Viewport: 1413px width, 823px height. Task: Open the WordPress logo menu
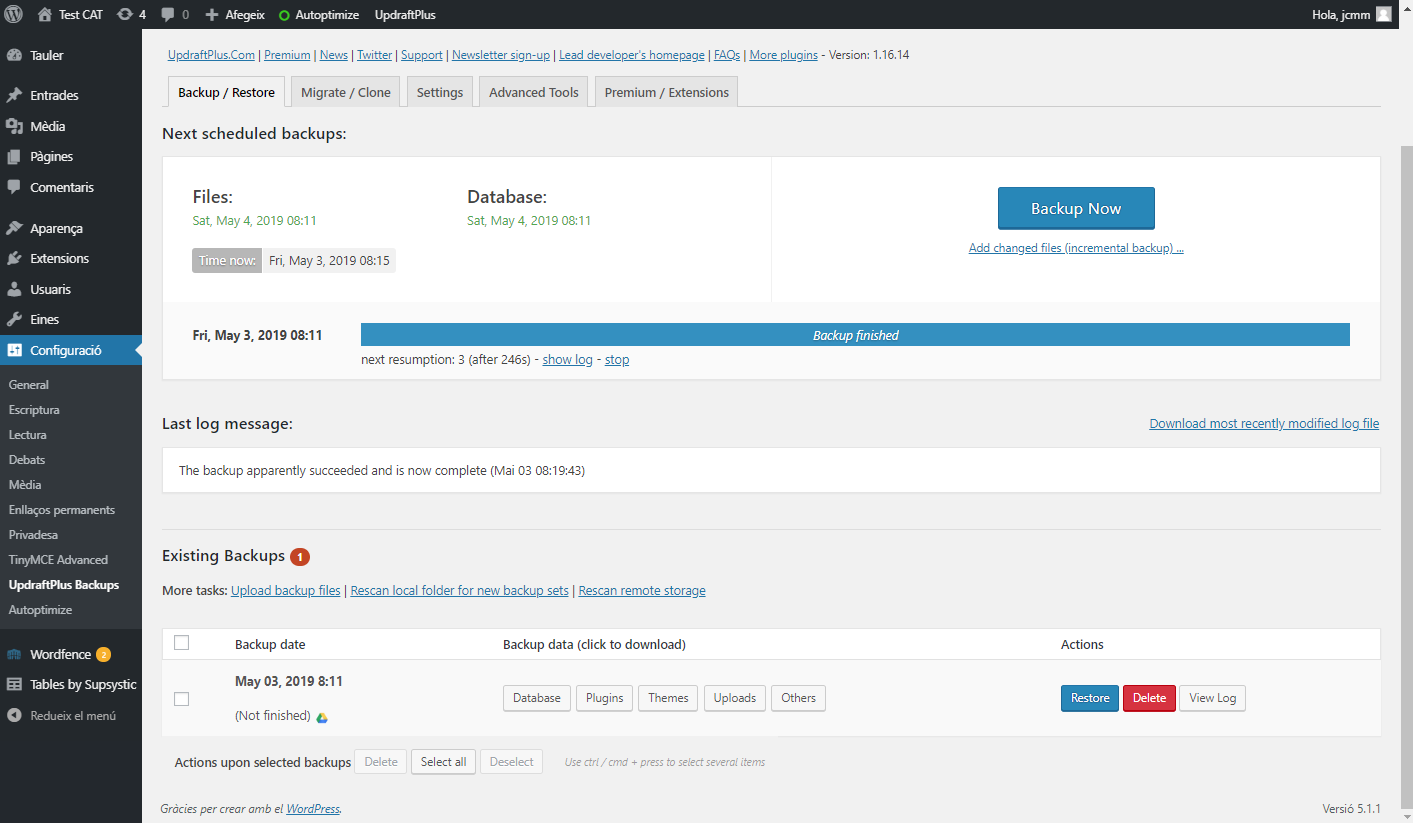14,14
